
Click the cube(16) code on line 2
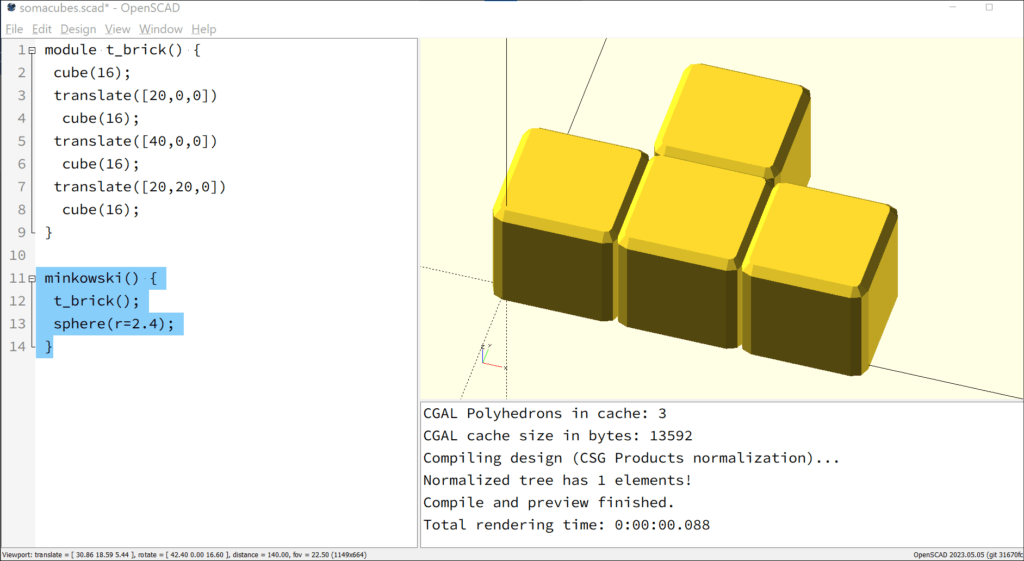pos(91,72)
